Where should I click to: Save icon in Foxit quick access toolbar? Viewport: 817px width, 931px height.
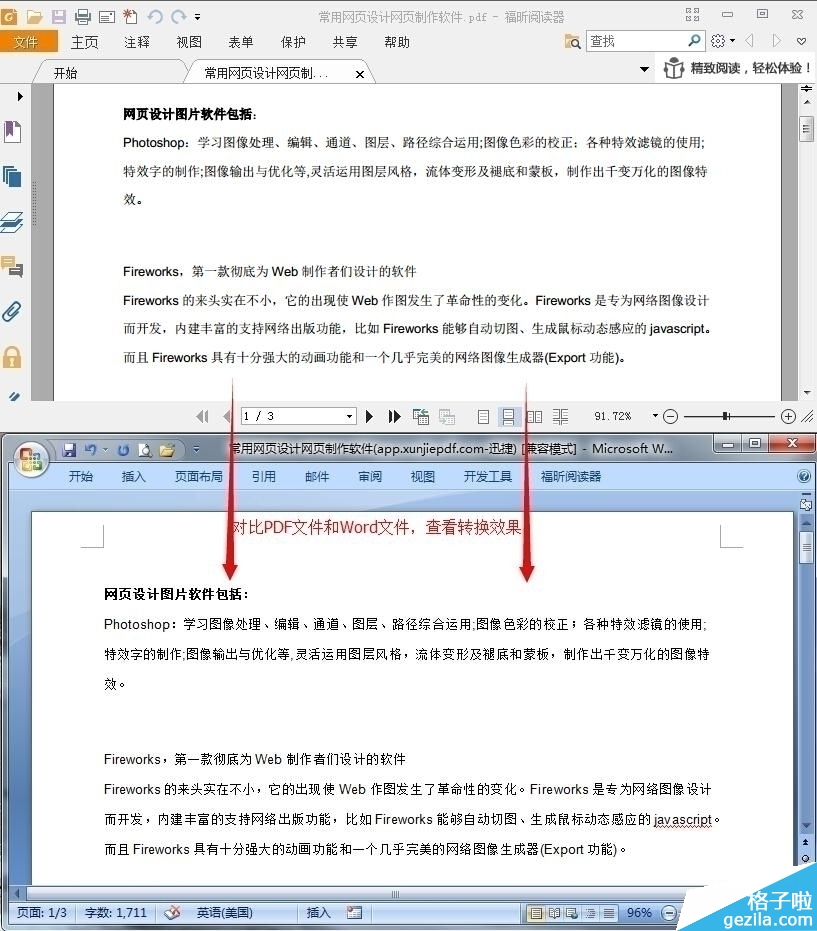click(58, 16)
